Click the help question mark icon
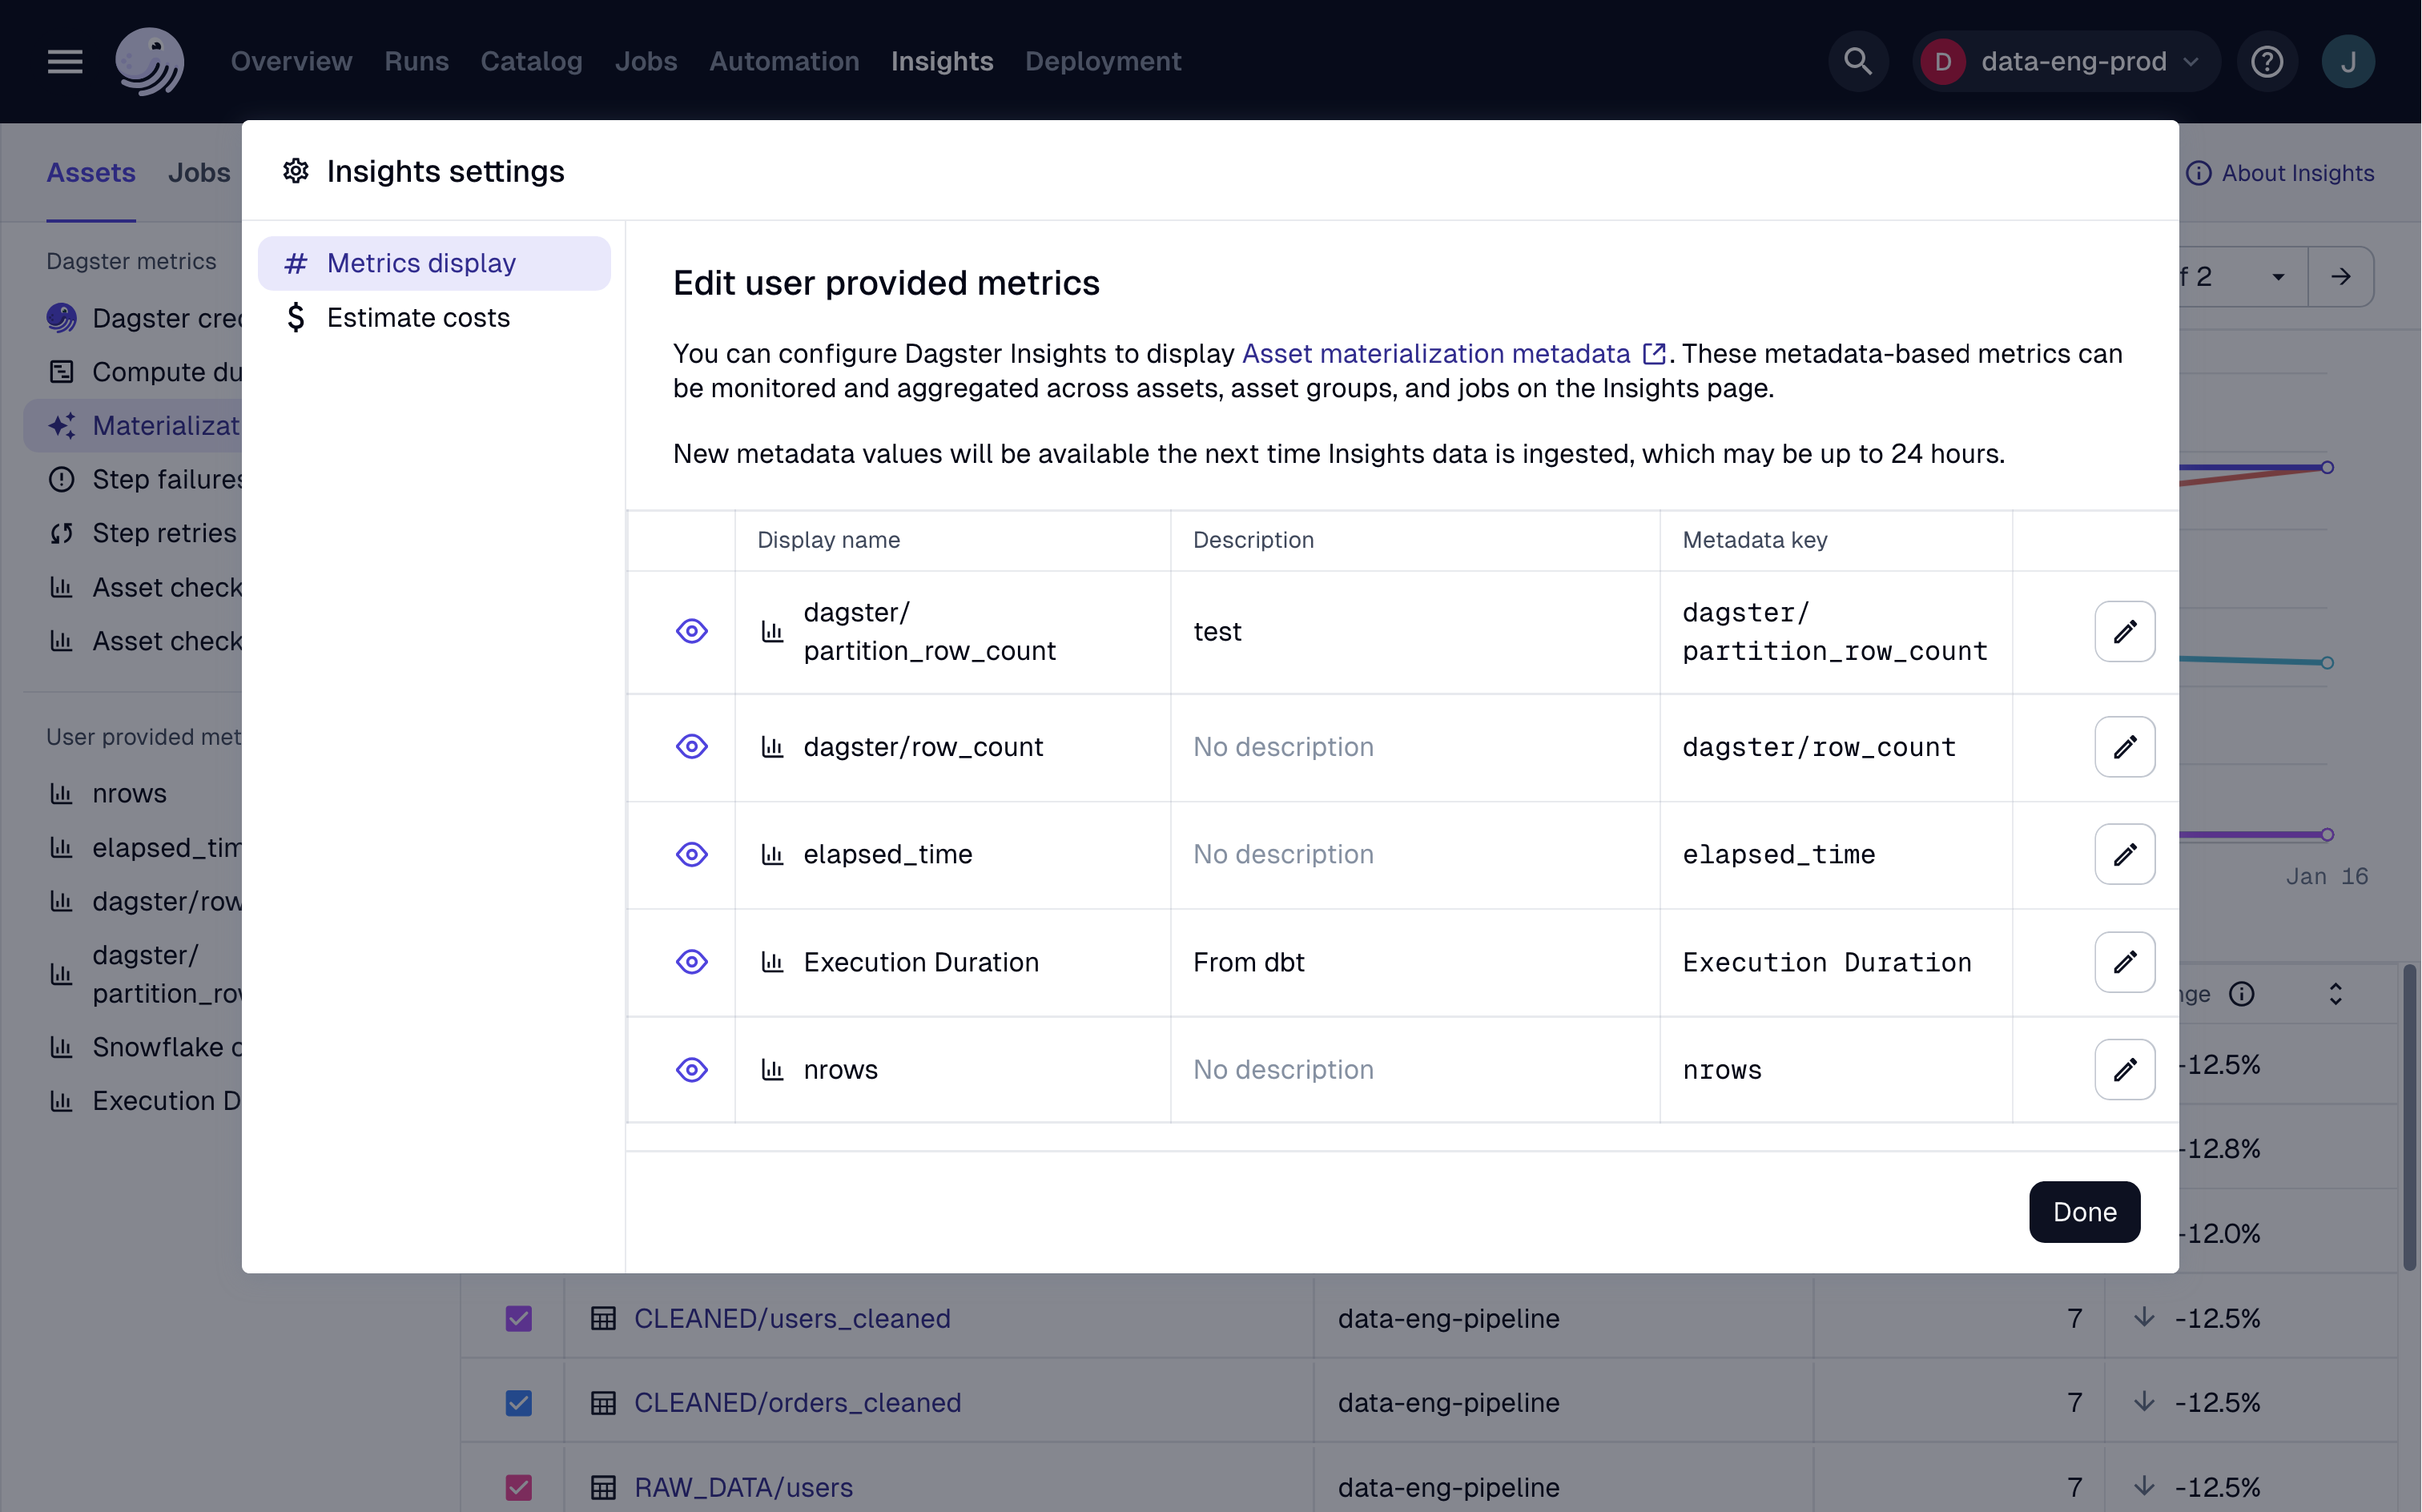The height and width of the screenshot is (1512, 2422). click(2267, 61)
